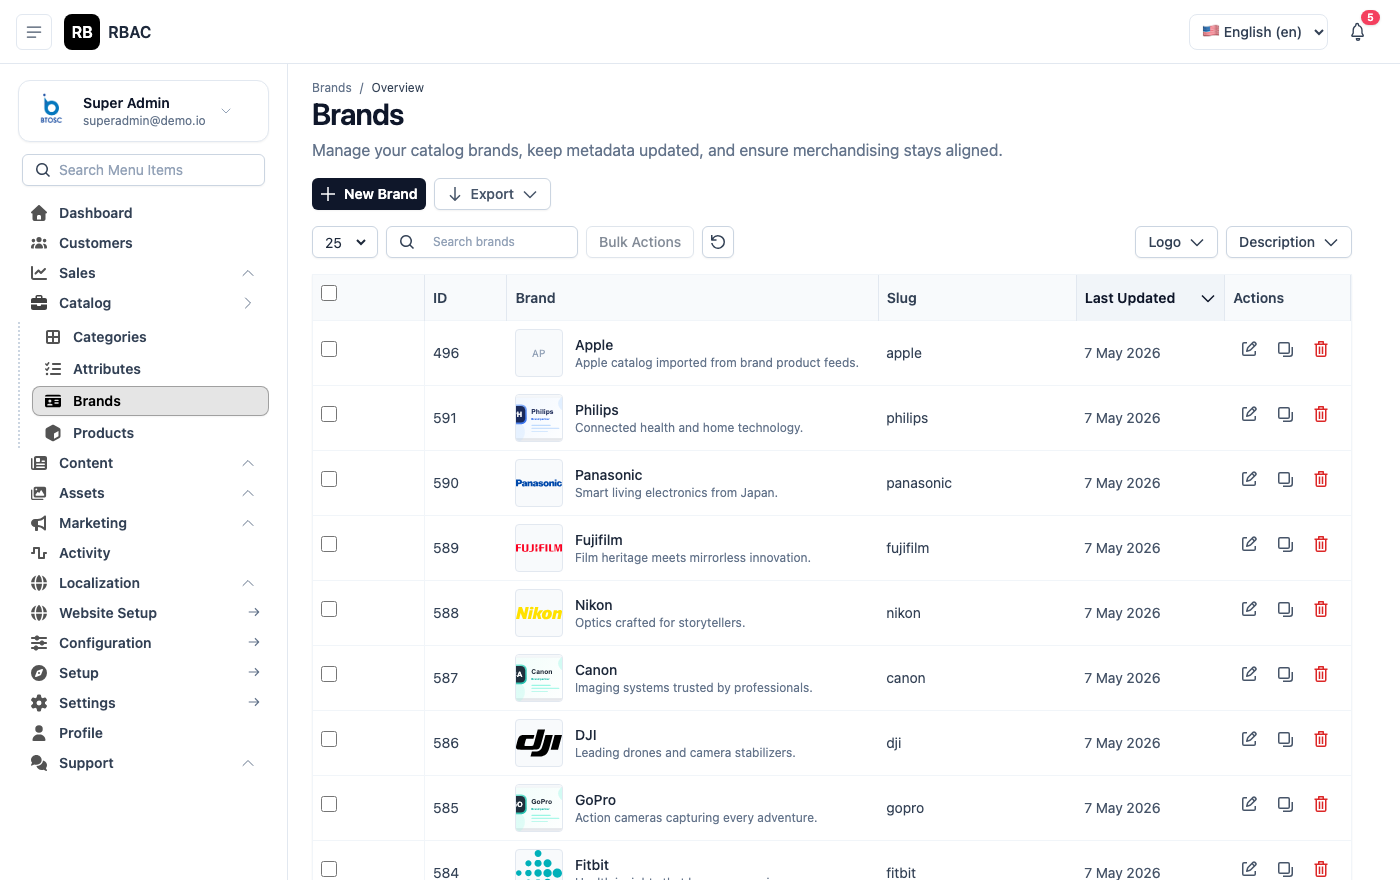Open notifications bell
The image size is (1400, 880).
(1357, 32)
